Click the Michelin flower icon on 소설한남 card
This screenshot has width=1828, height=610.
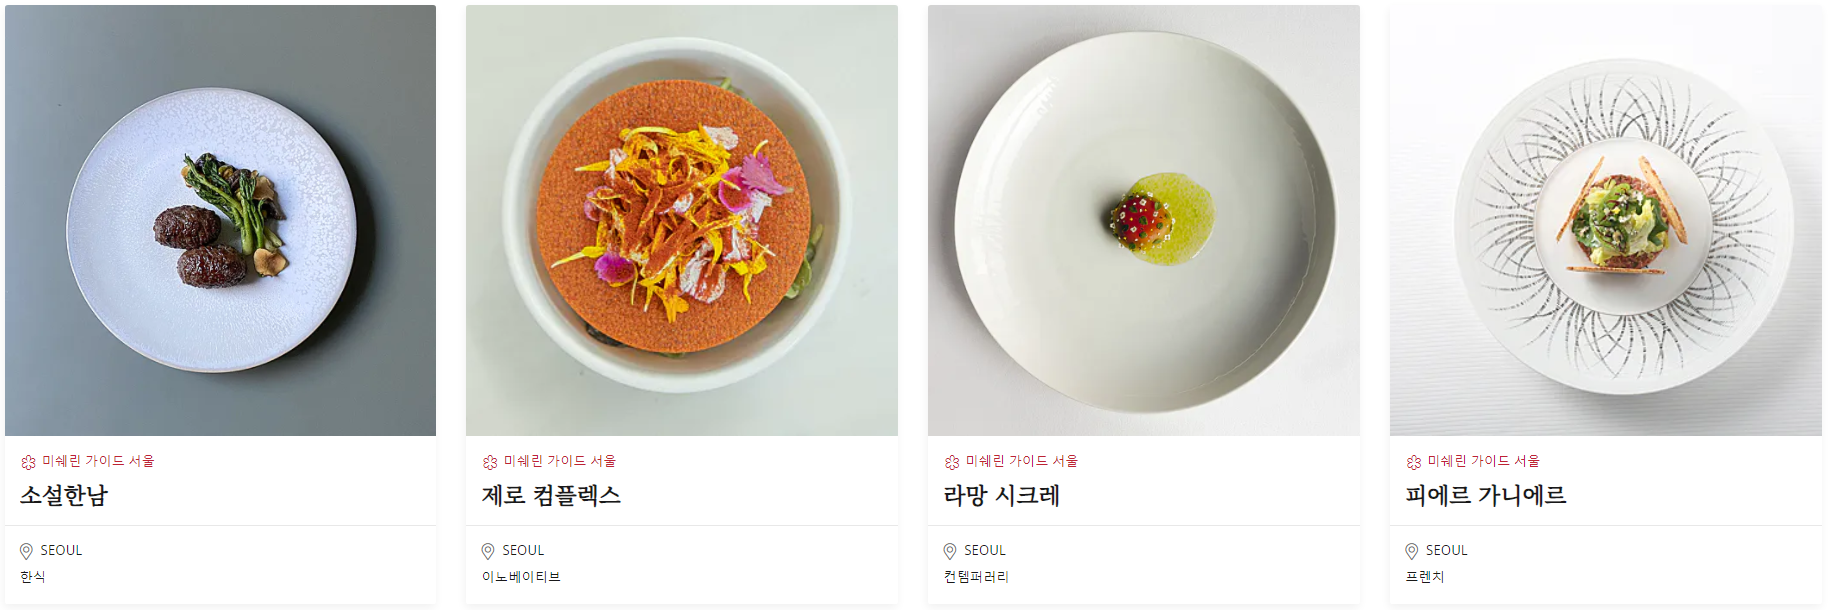coord(28,462)
